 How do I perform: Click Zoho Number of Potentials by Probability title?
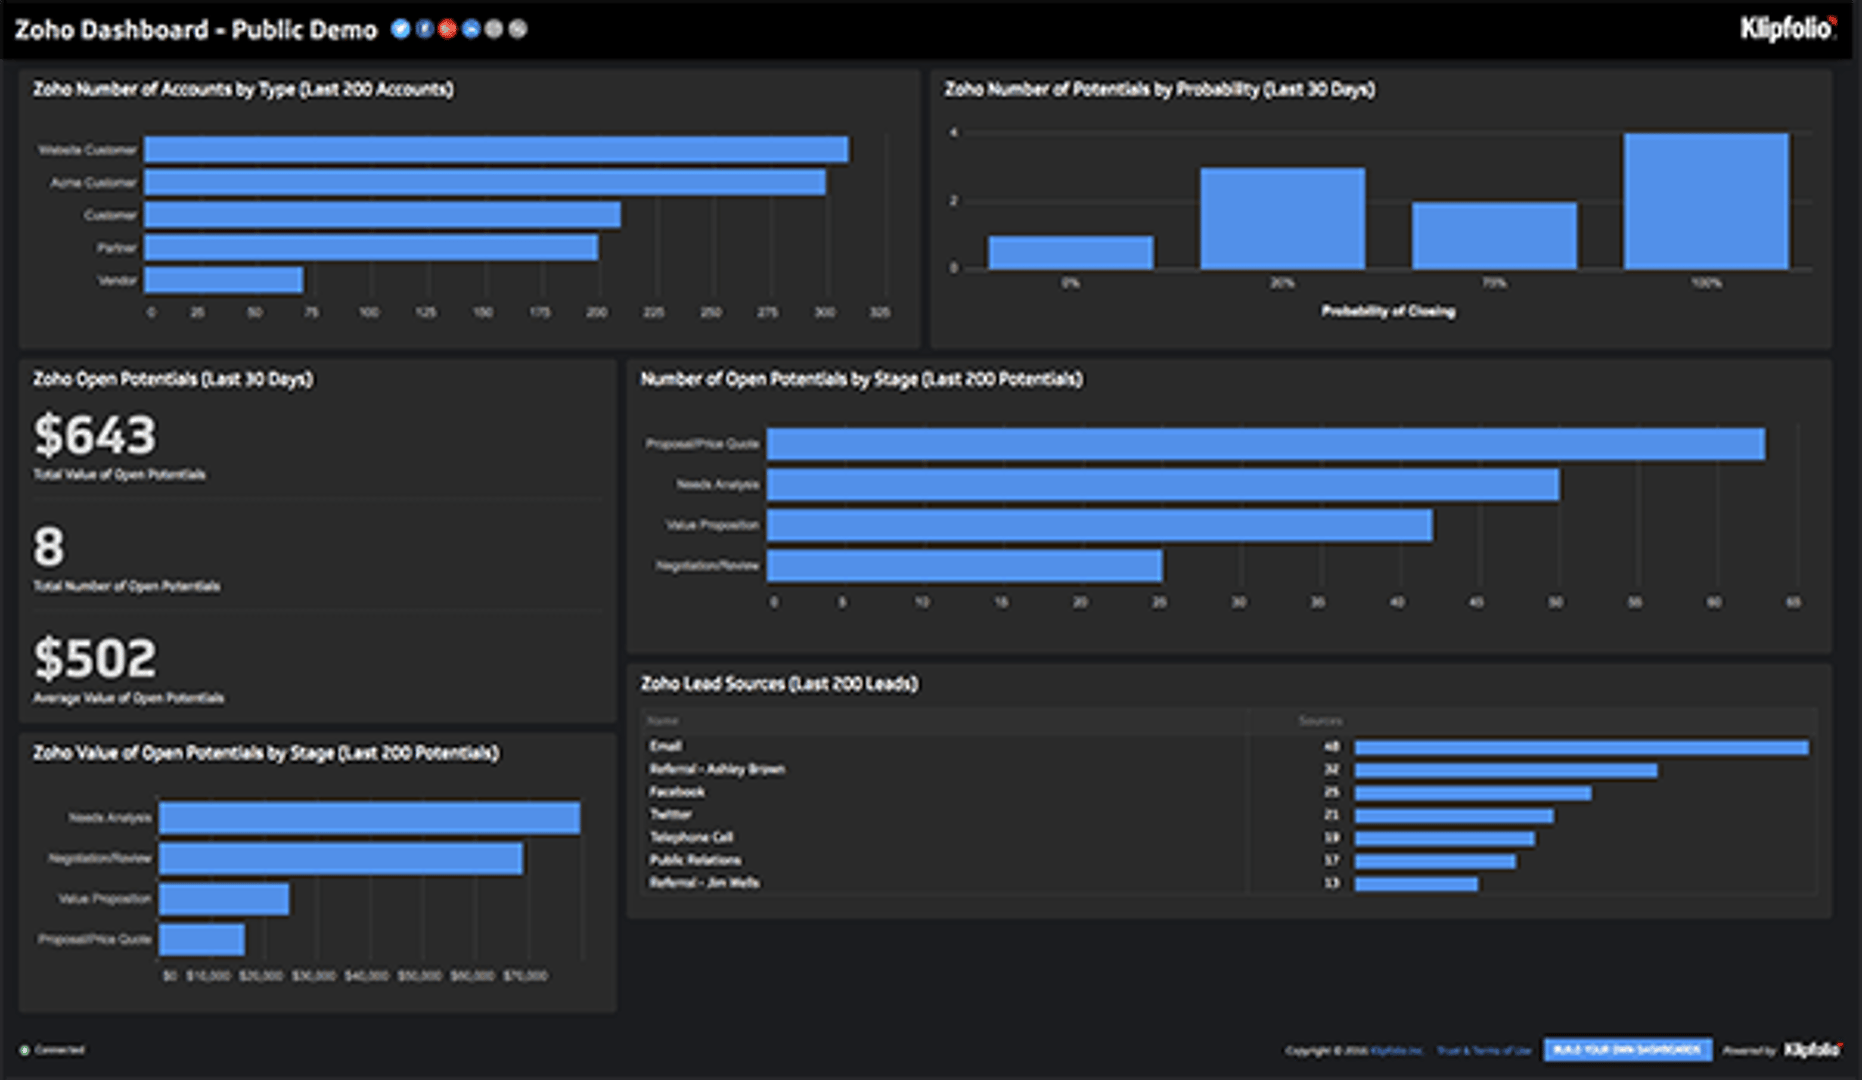point(1160,89)
